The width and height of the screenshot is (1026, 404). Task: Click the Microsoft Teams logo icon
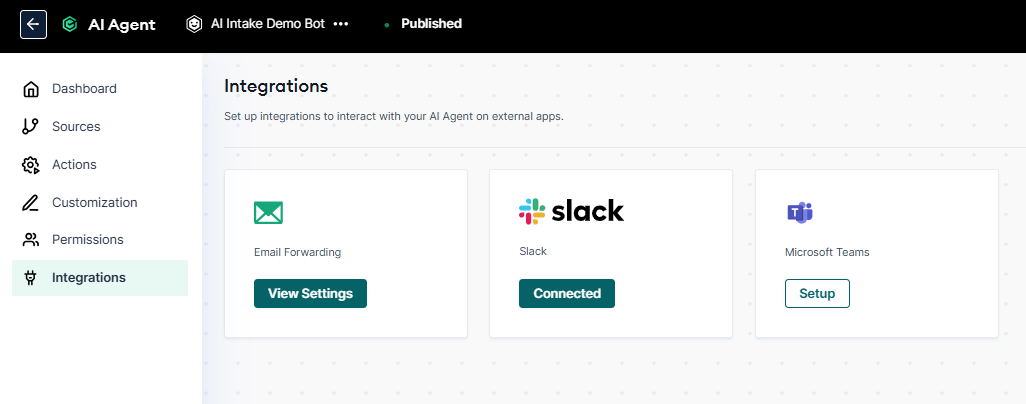799,212
